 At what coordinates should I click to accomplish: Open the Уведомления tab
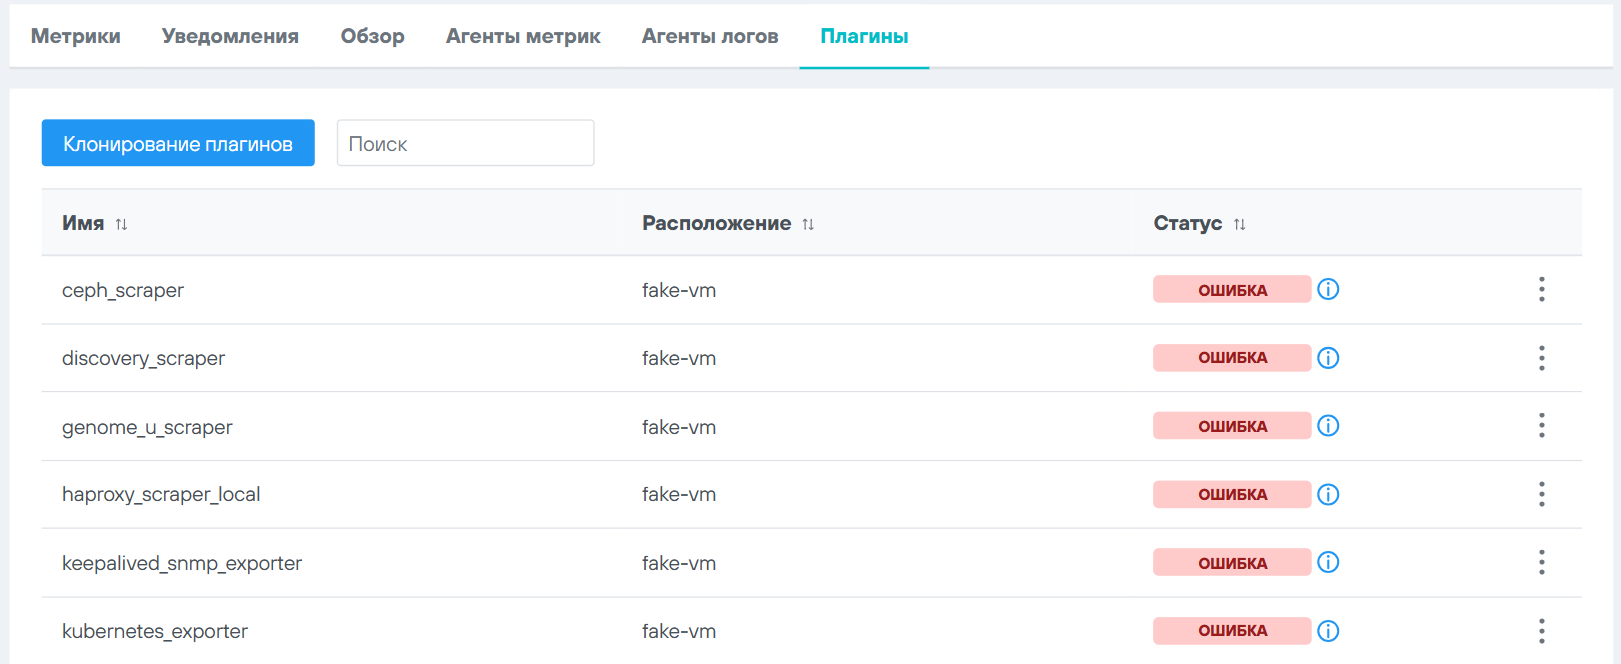tap(230, 37)
